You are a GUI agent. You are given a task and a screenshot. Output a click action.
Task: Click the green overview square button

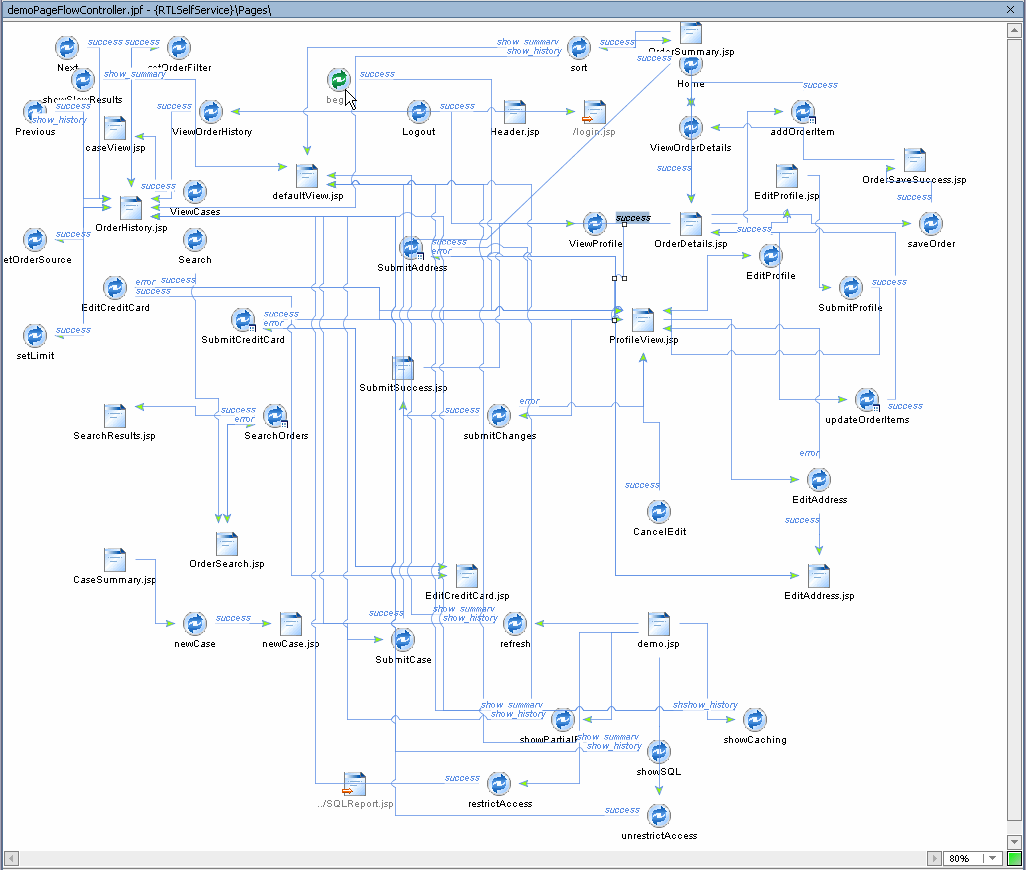click(x=1015, y=858)
